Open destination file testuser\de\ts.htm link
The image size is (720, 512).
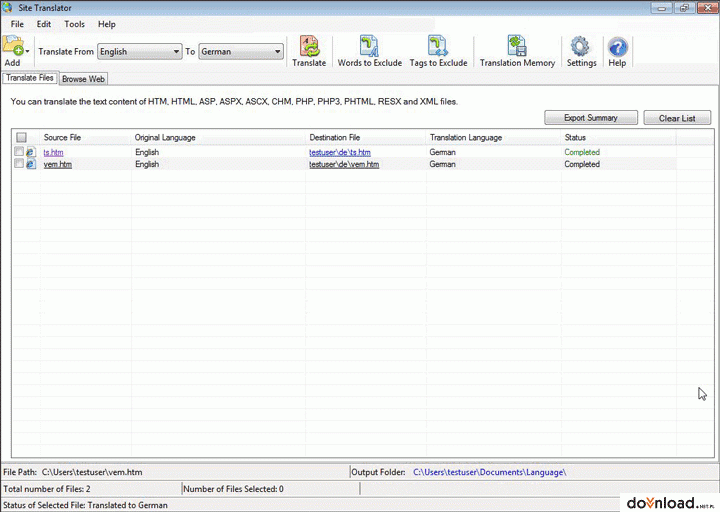pyautogui.click(x=339, y=152)
